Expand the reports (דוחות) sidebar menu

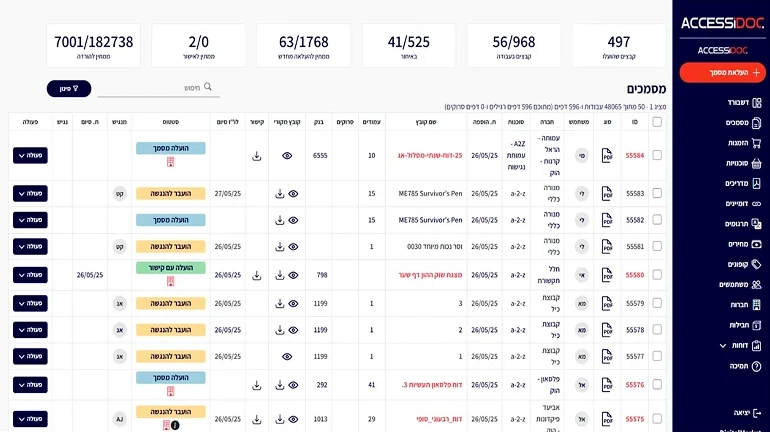tap(741, 346)
